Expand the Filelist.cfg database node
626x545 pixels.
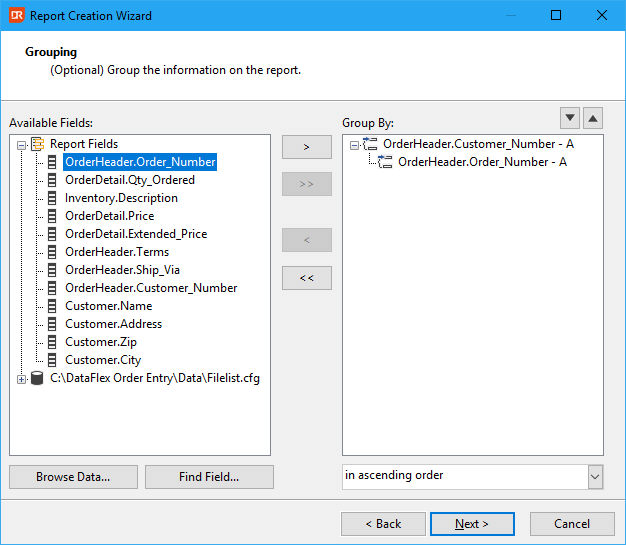click(x=22, y=379)
